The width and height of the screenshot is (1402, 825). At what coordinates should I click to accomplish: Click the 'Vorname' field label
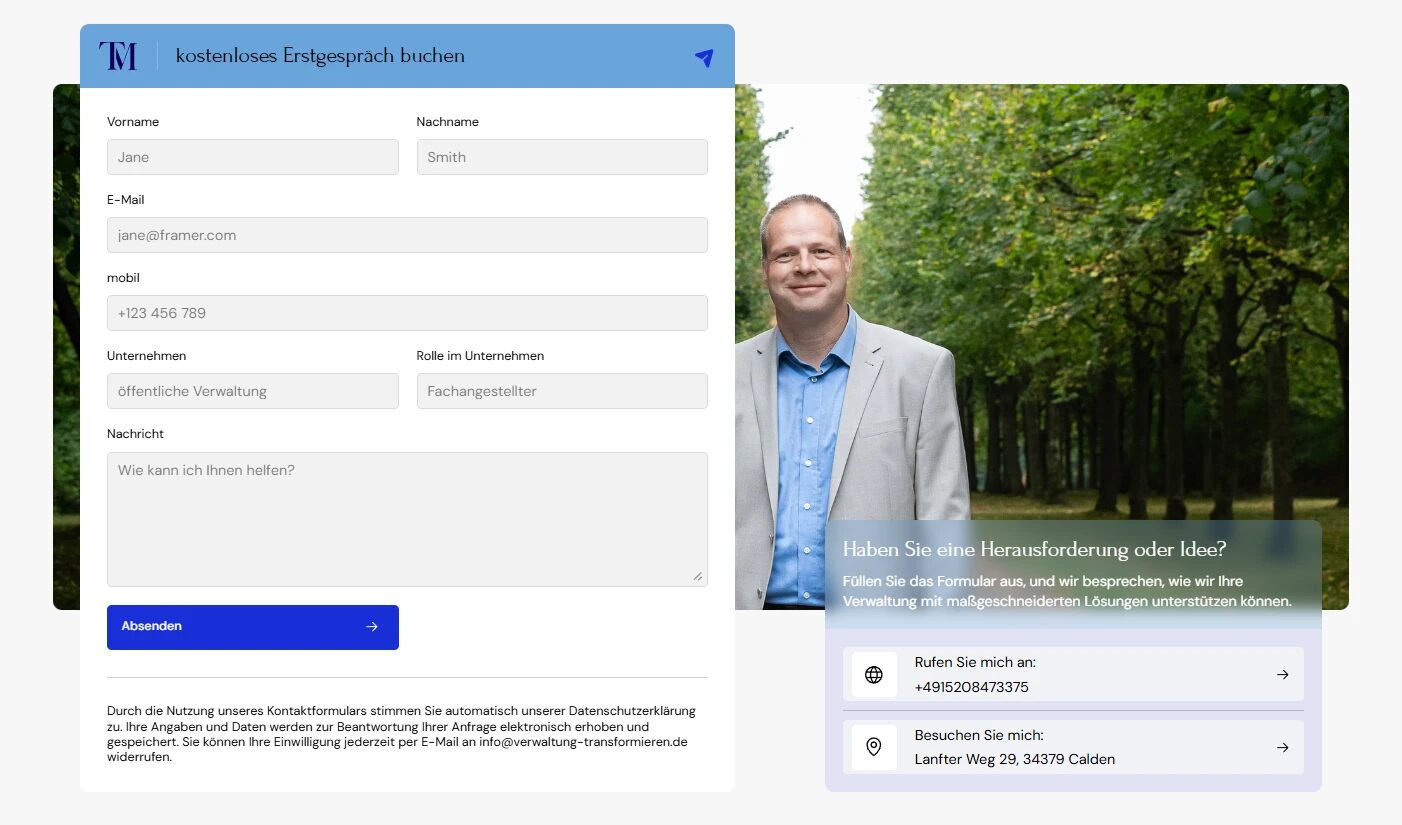coord(133,122)
